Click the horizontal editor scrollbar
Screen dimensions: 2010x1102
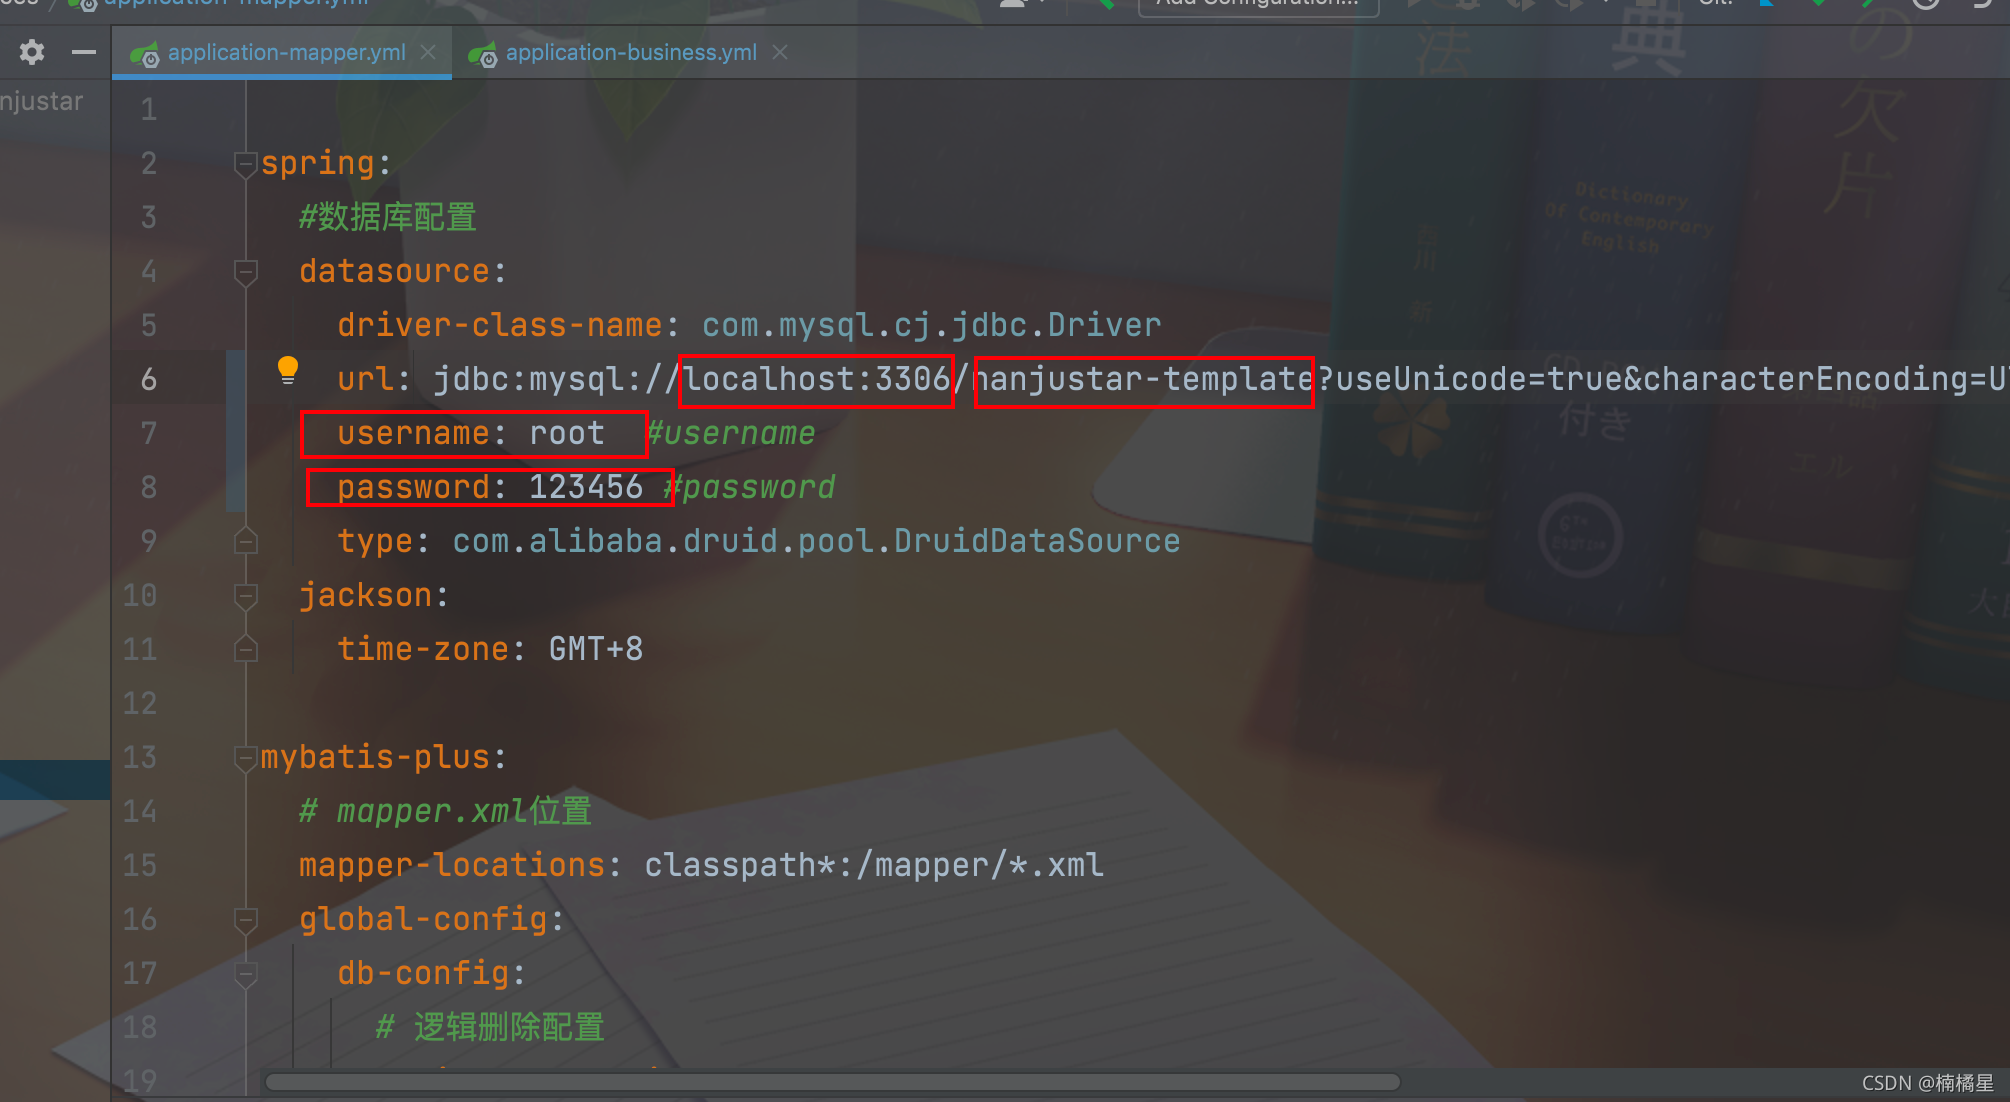(830, 1082)
